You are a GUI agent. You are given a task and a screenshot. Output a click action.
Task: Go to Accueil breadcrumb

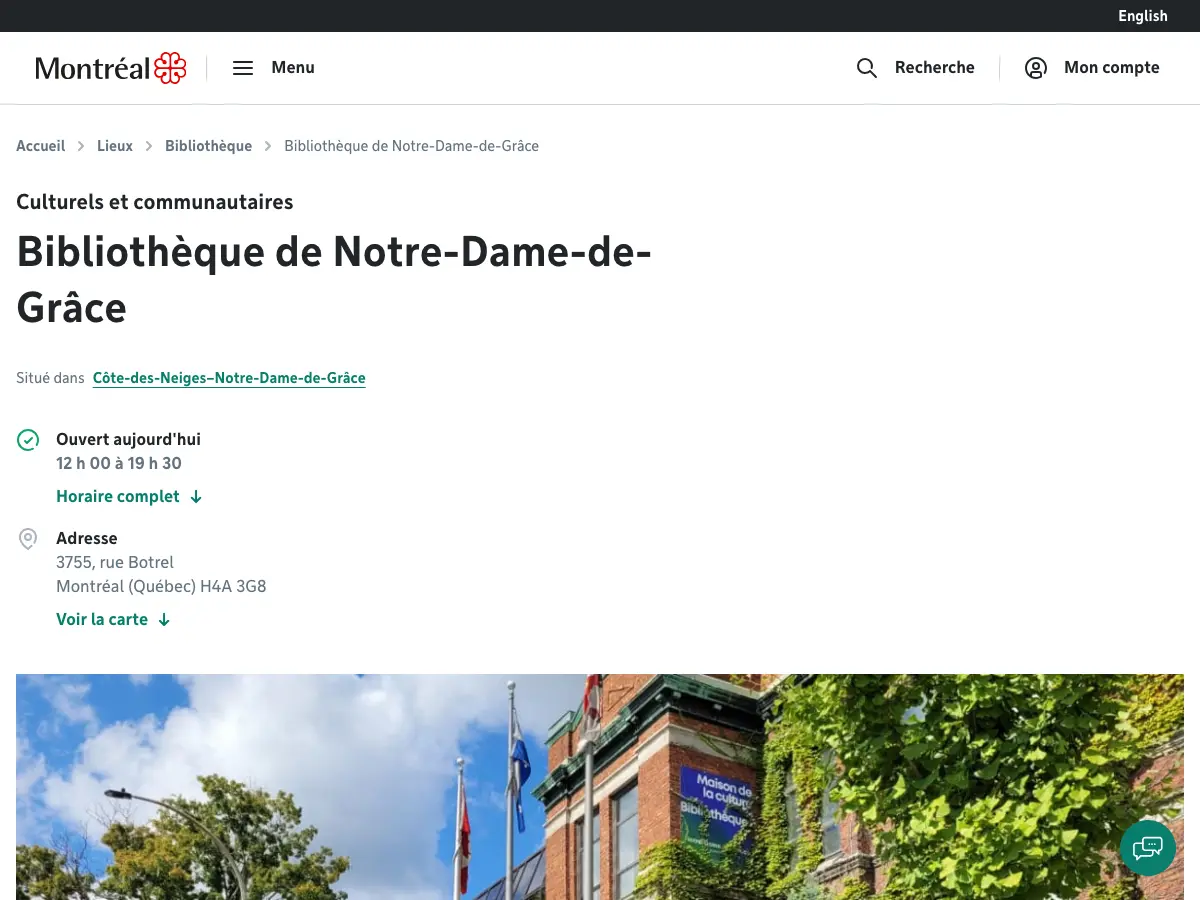tap(41, 146)
